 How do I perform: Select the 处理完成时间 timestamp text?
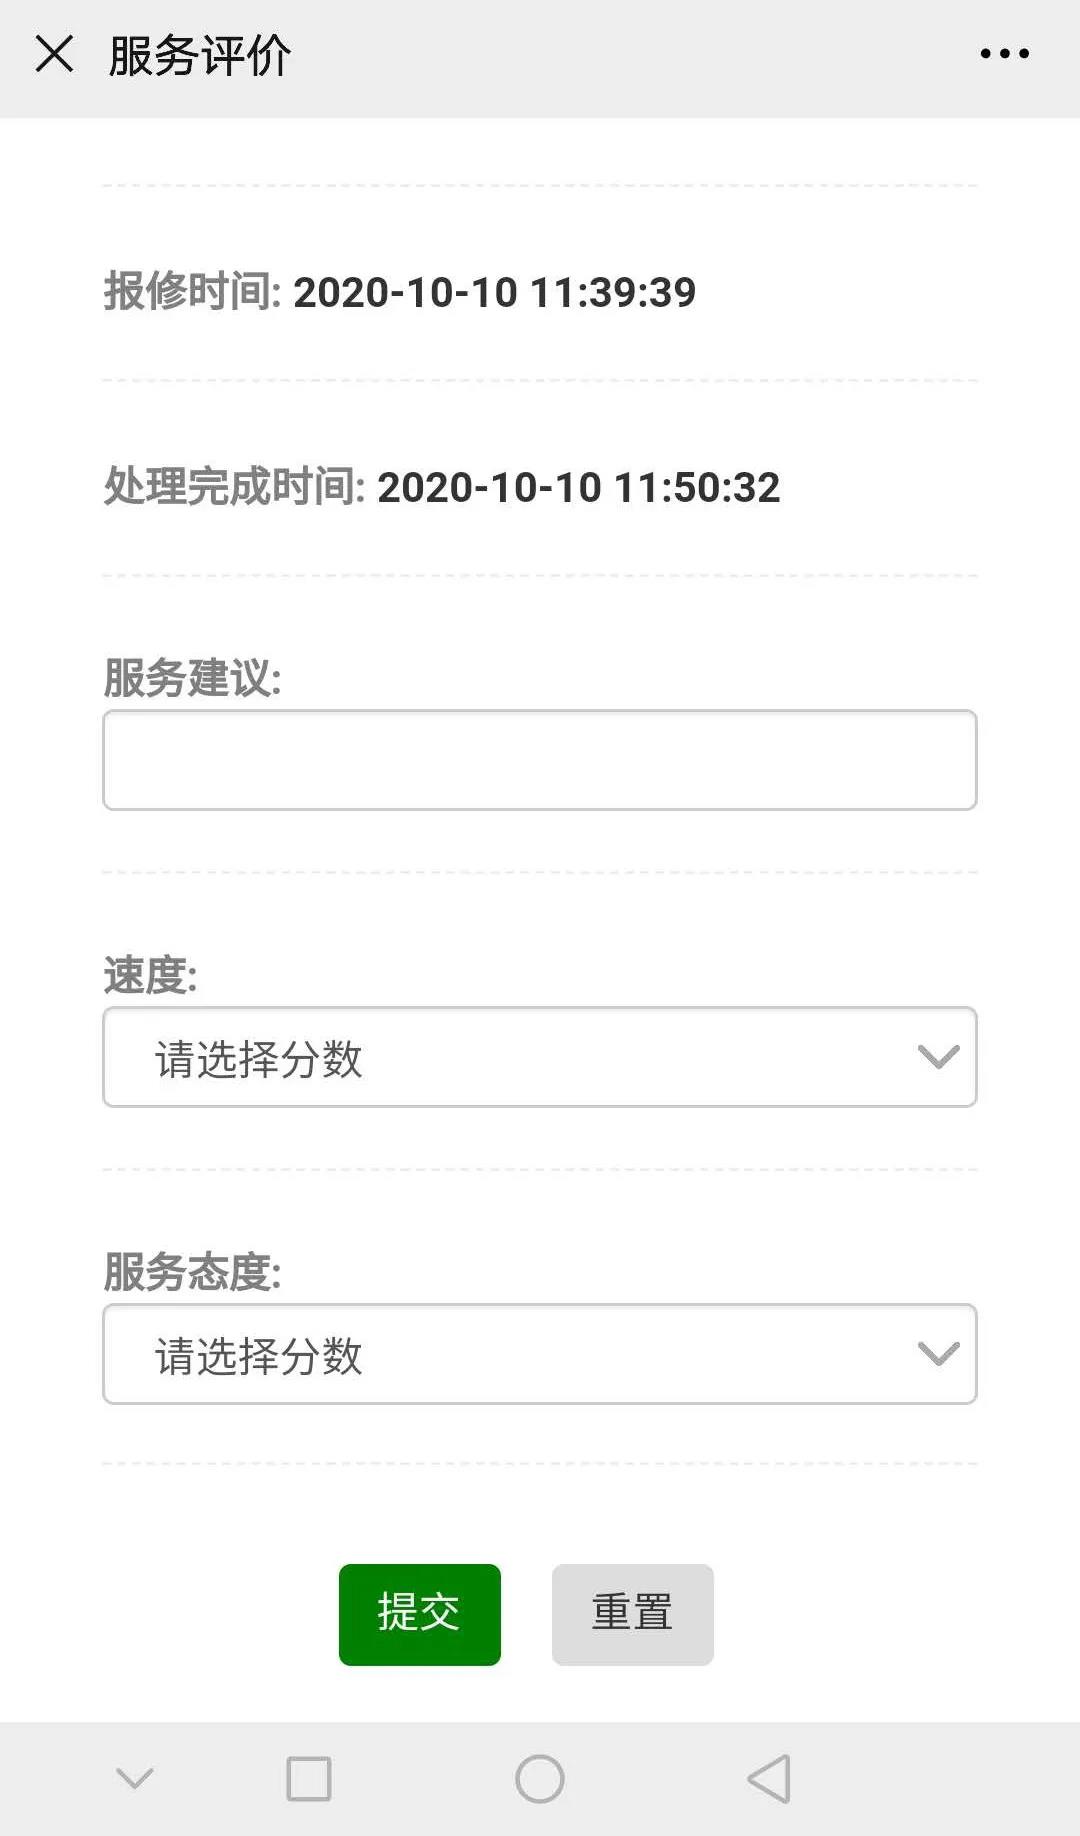(578, 488)
